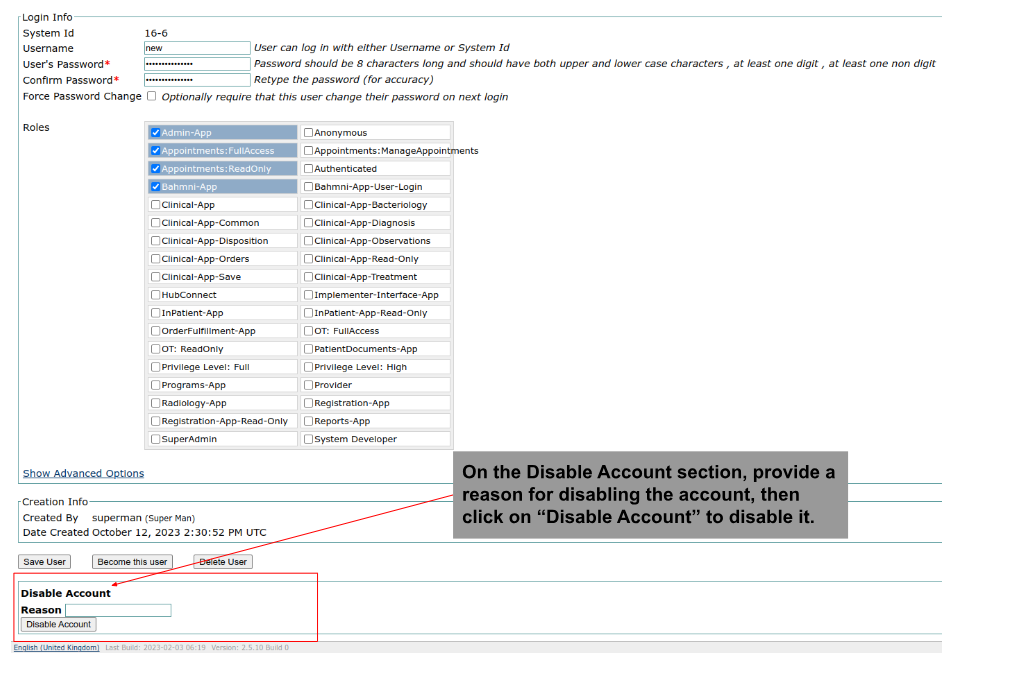Select Clinical-App-Read-Only role
The image size is (1020, 676).
[x=308, y=259]
